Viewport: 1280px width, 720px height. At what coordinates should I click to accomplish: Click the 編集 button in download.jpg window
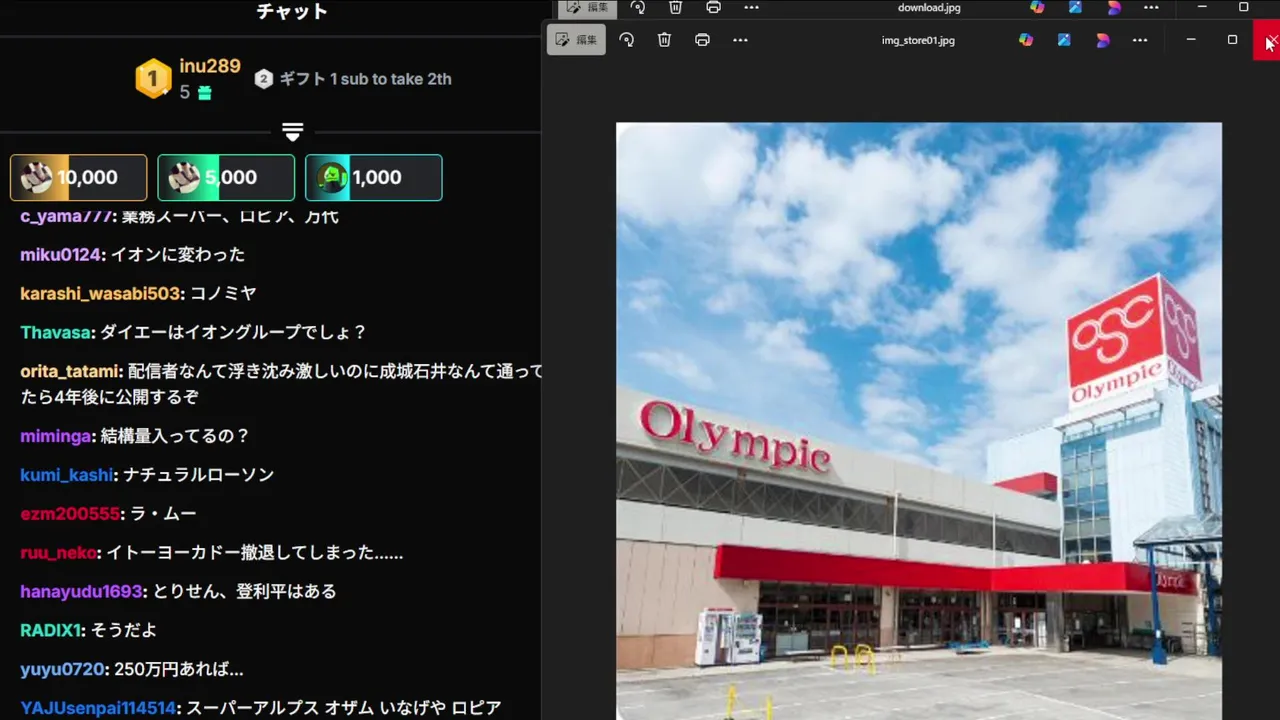(x=588, y=7)
